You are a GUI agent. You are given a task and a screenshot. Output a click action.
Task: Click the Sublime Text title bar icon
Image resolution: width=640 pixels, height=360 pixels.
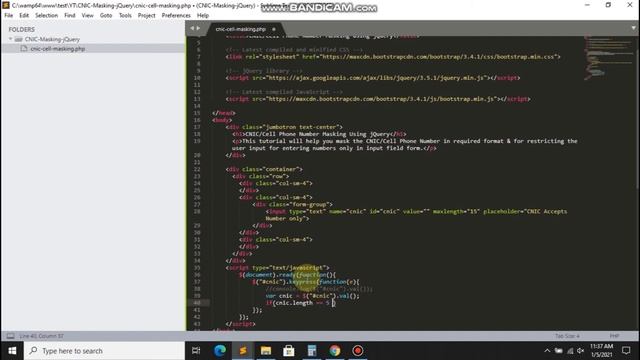(5, 5)
